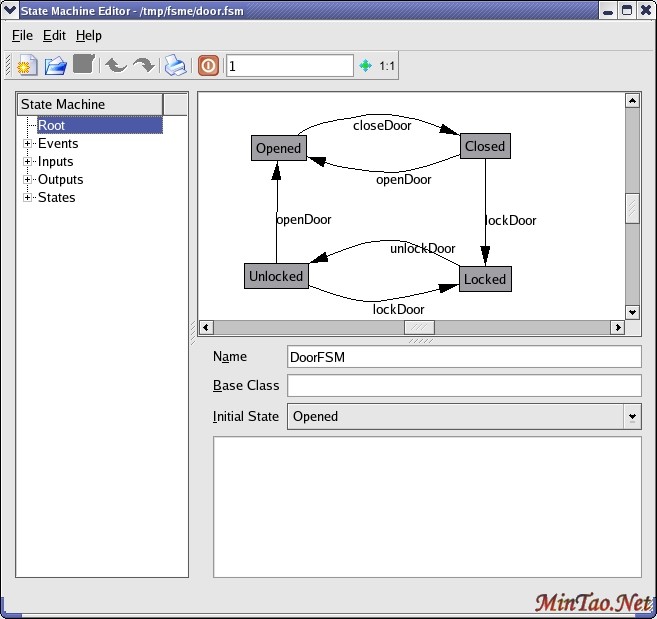Open the File menu

(x=22, y=35)
